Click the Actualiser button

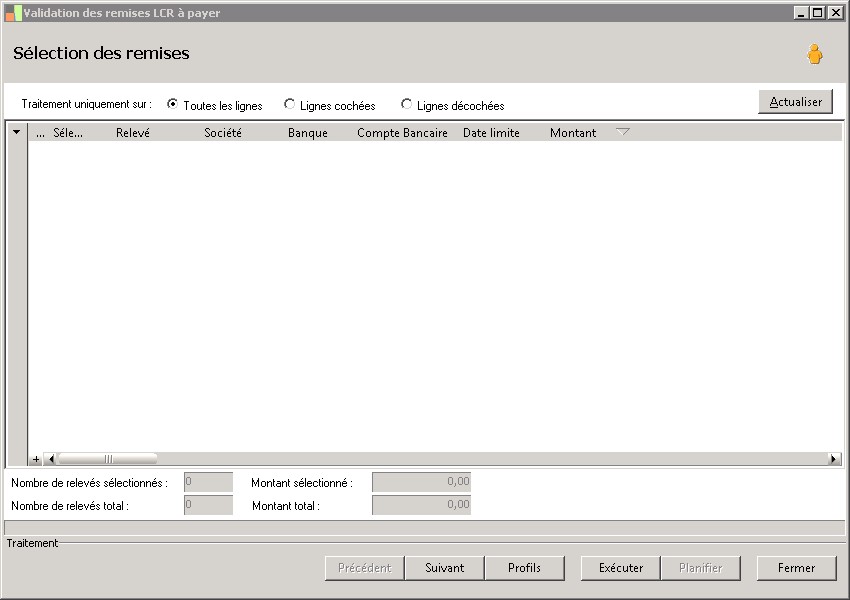(x=795, y=102)
